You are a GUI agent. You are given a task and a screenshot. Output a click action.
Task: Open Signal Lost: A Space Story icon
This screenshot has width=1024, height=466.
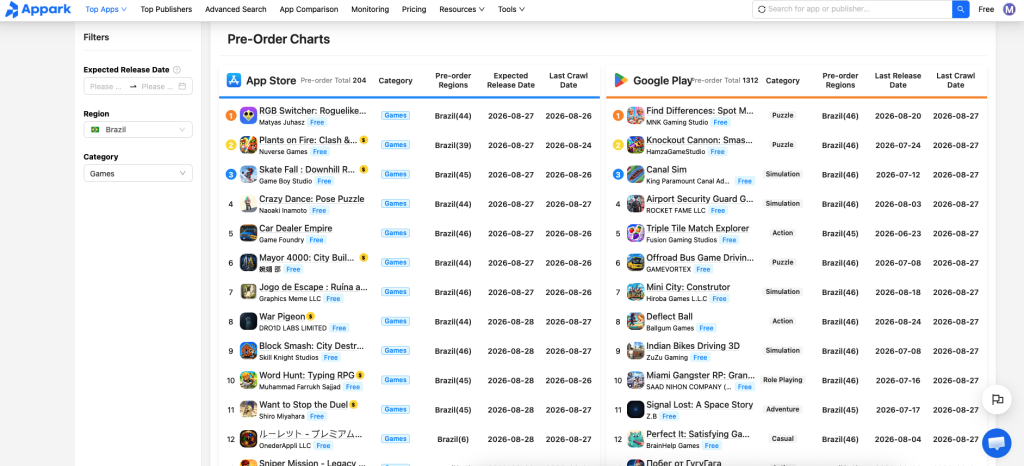click(635, 409)
